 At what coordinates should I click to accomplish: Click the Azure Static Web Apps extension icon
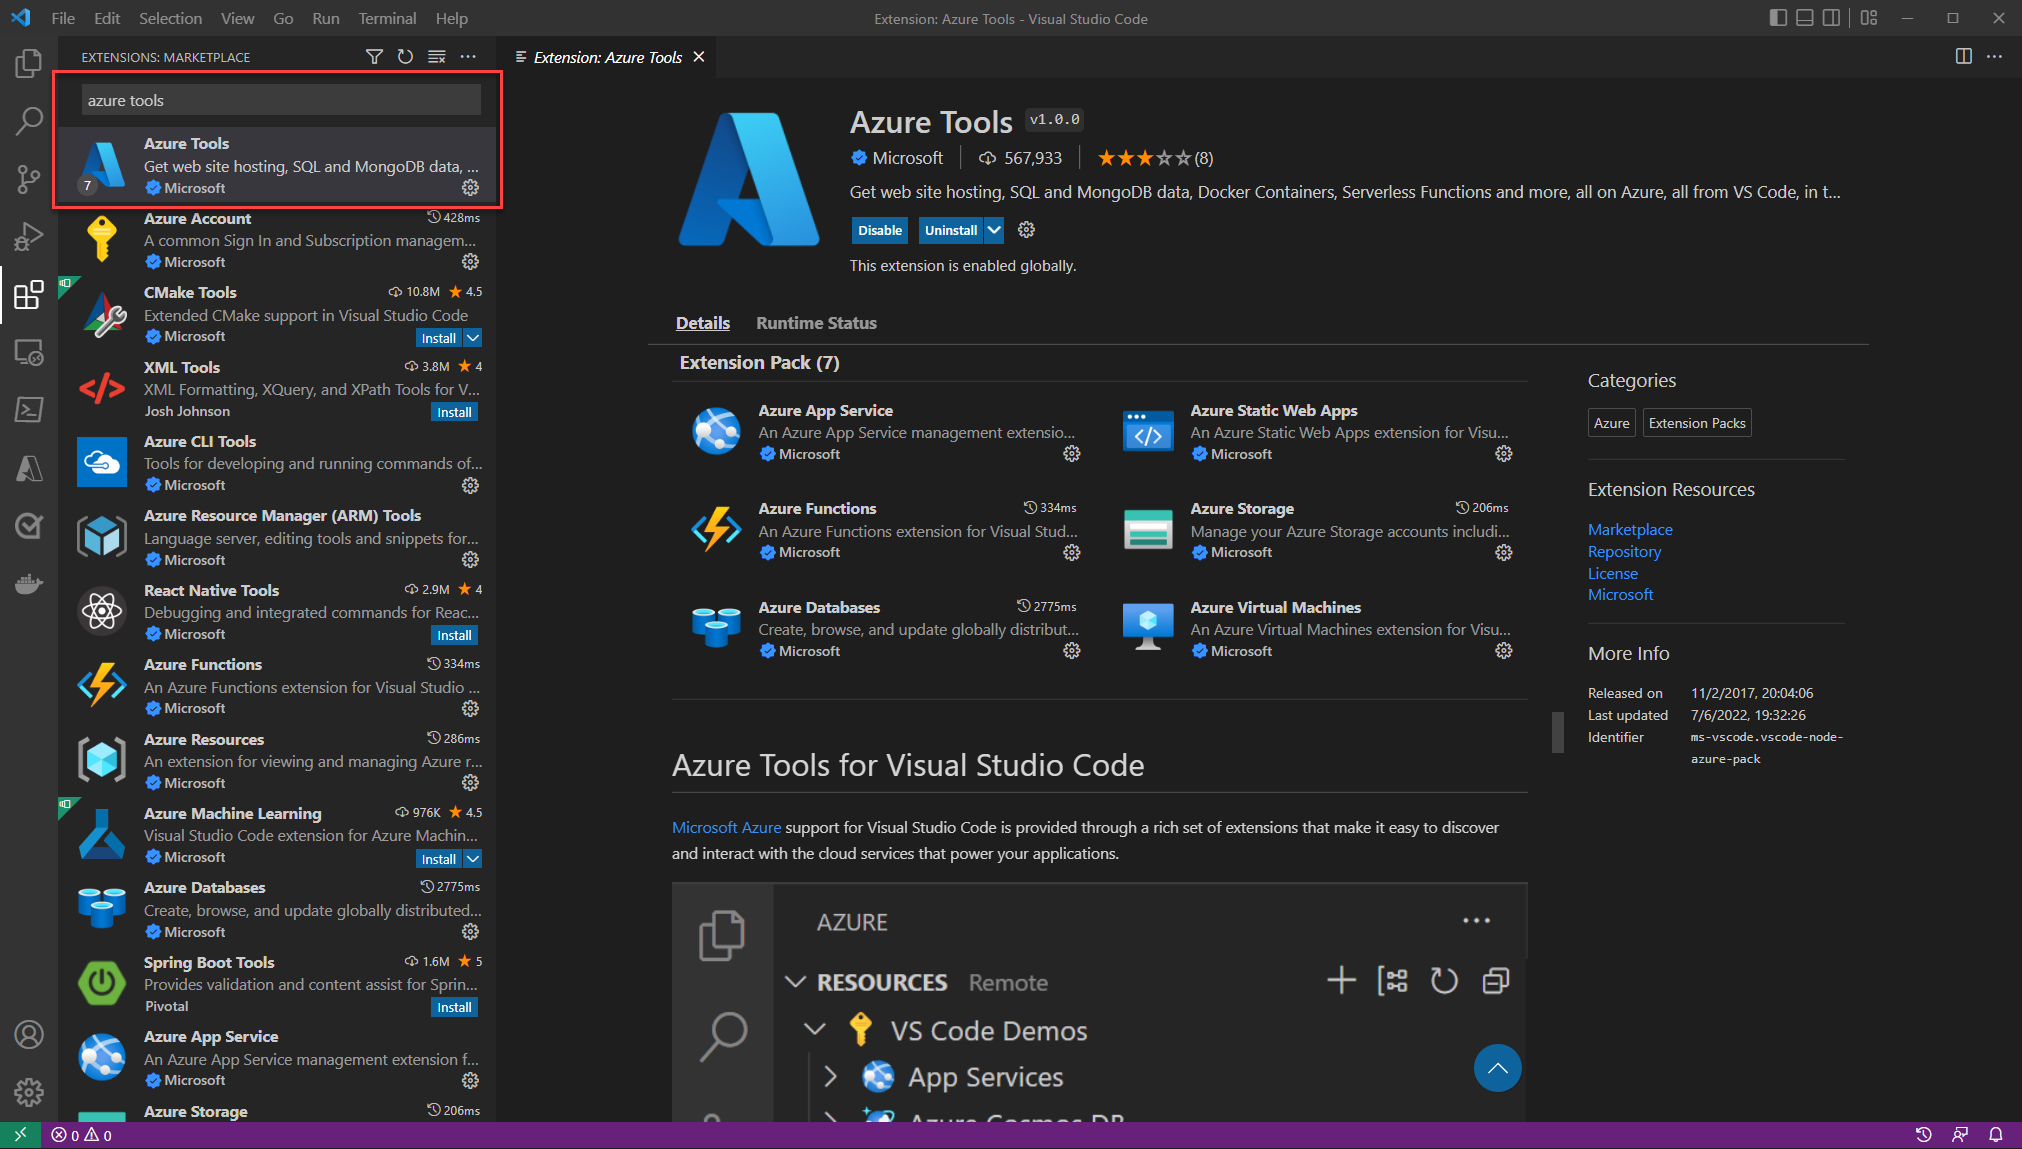(1146, 429)
